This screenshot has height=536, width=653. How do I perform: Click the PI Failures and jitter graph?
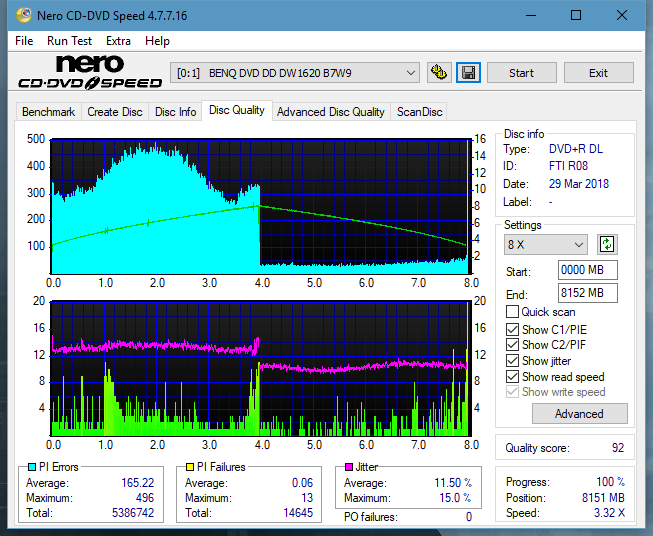pos(261,368)
